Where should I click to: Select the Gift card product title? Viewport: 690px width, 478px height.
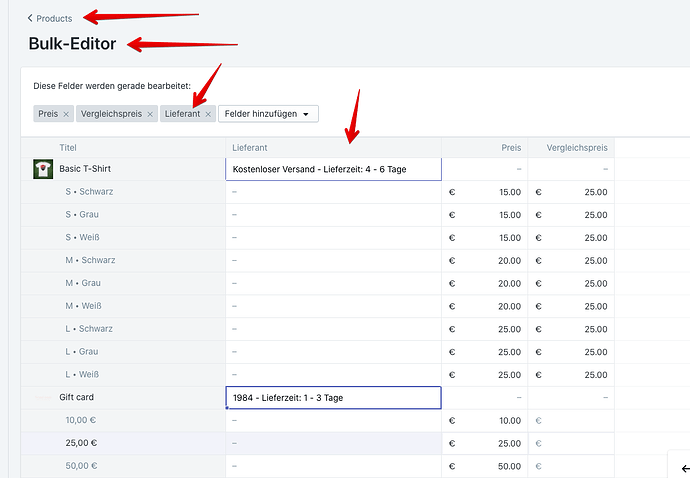point(76,398)
